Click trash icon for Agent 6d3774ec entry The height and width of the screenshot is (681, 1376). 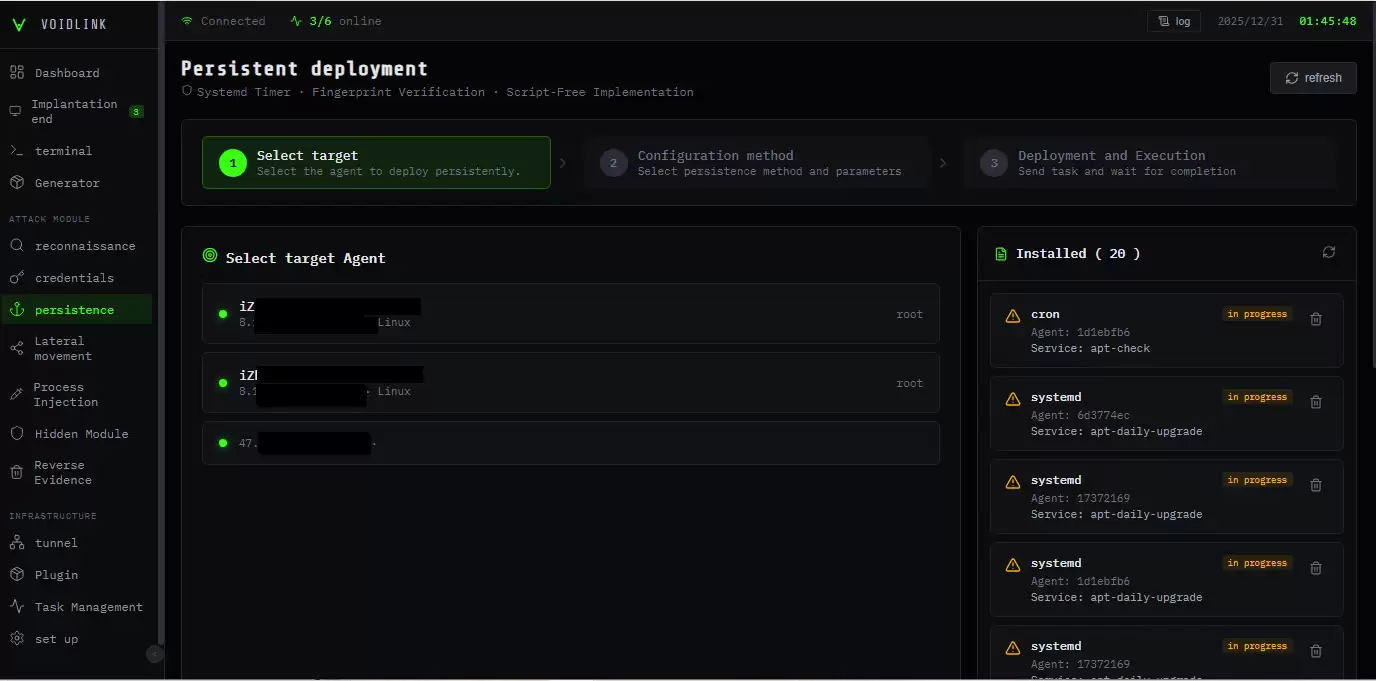1316,402
